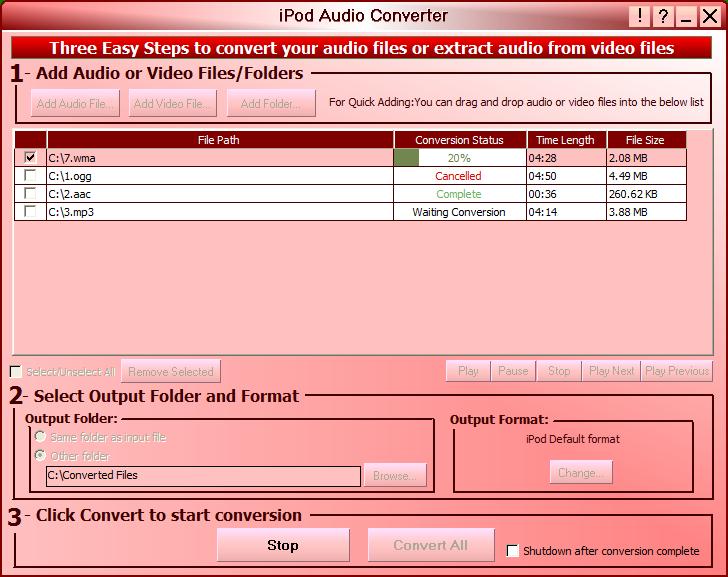Image resolution: width=728 pixels, height=577 pixels.
Task: Click the Time Length column header
Action: [x=566, y=140]
